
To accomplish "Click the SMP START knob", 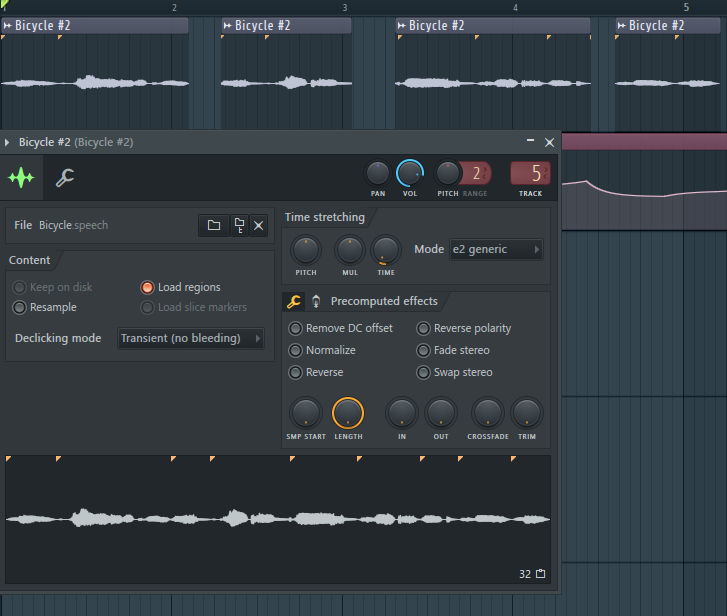I will pyautogui.click(x=306, y=413).
